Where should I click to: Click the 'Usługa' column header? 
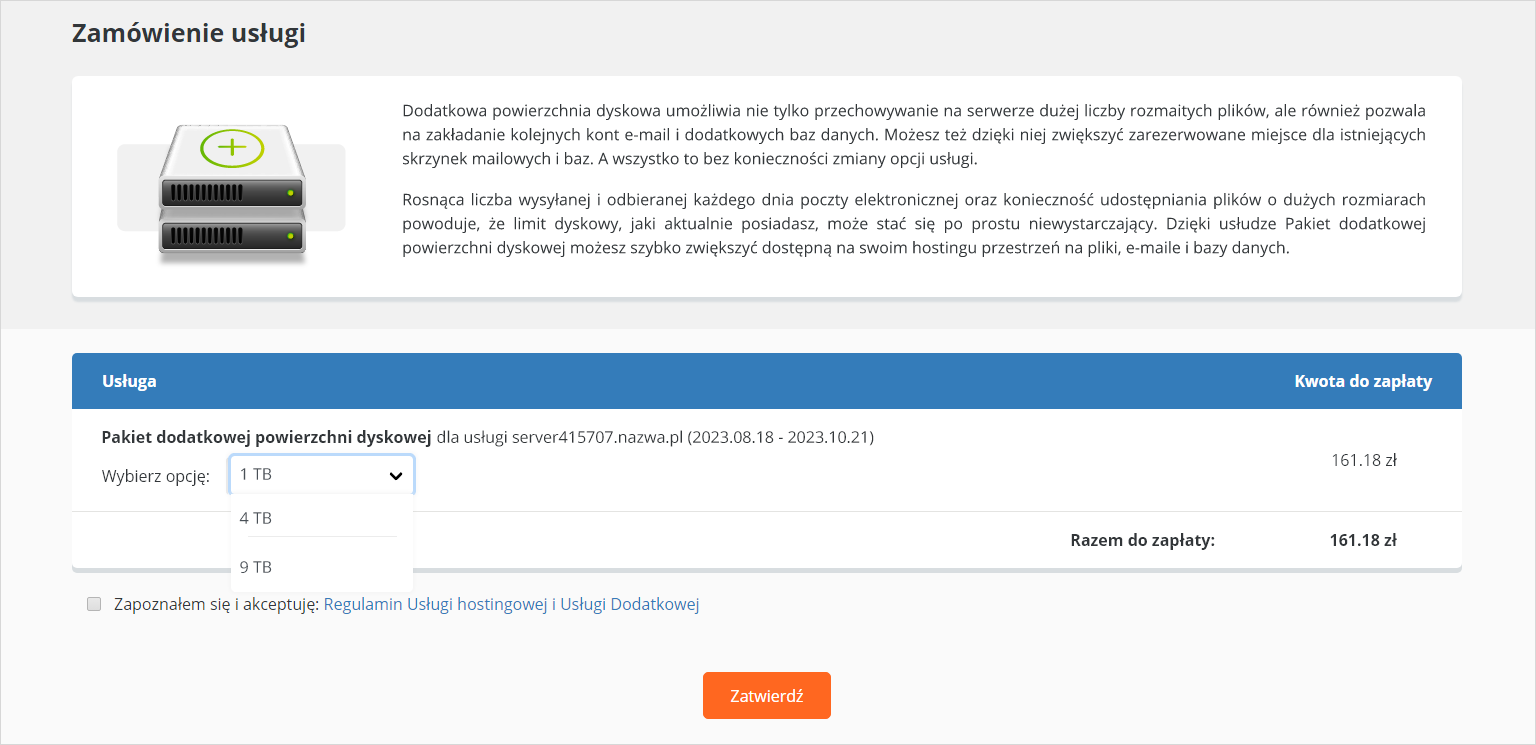(129, 381)
